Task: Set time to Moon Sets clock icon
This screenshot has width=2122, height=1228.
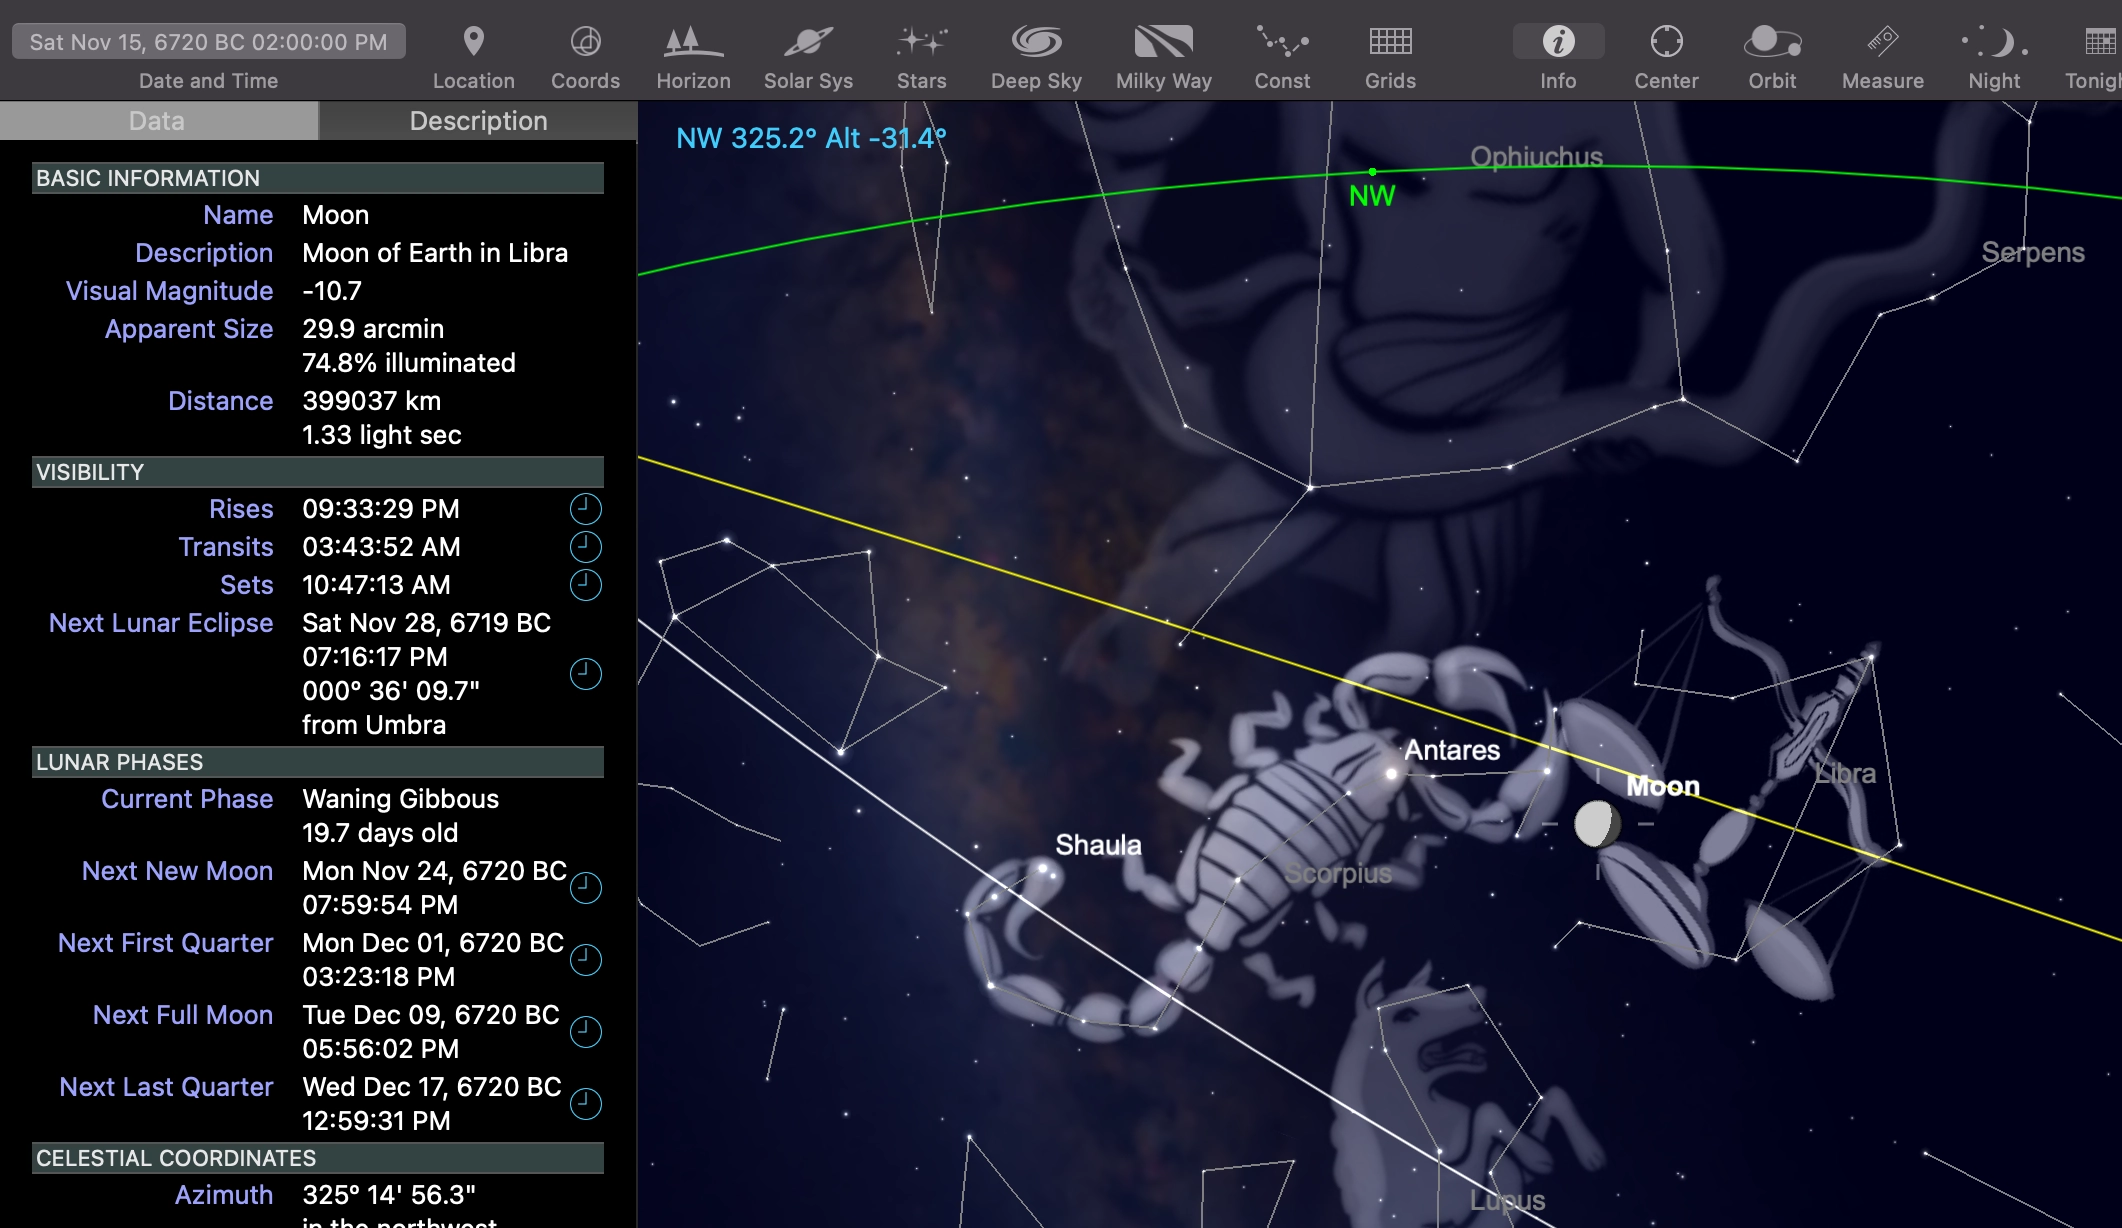Action: point(585,585)
